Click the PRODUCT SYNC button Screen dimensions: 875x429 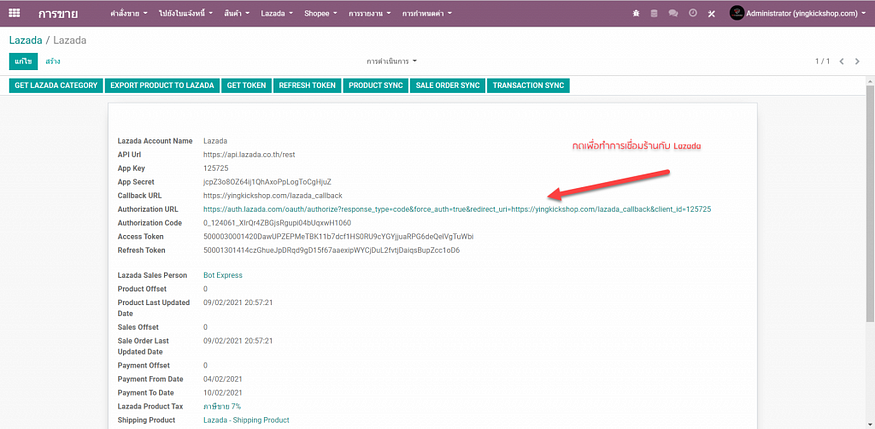point(376,85)
